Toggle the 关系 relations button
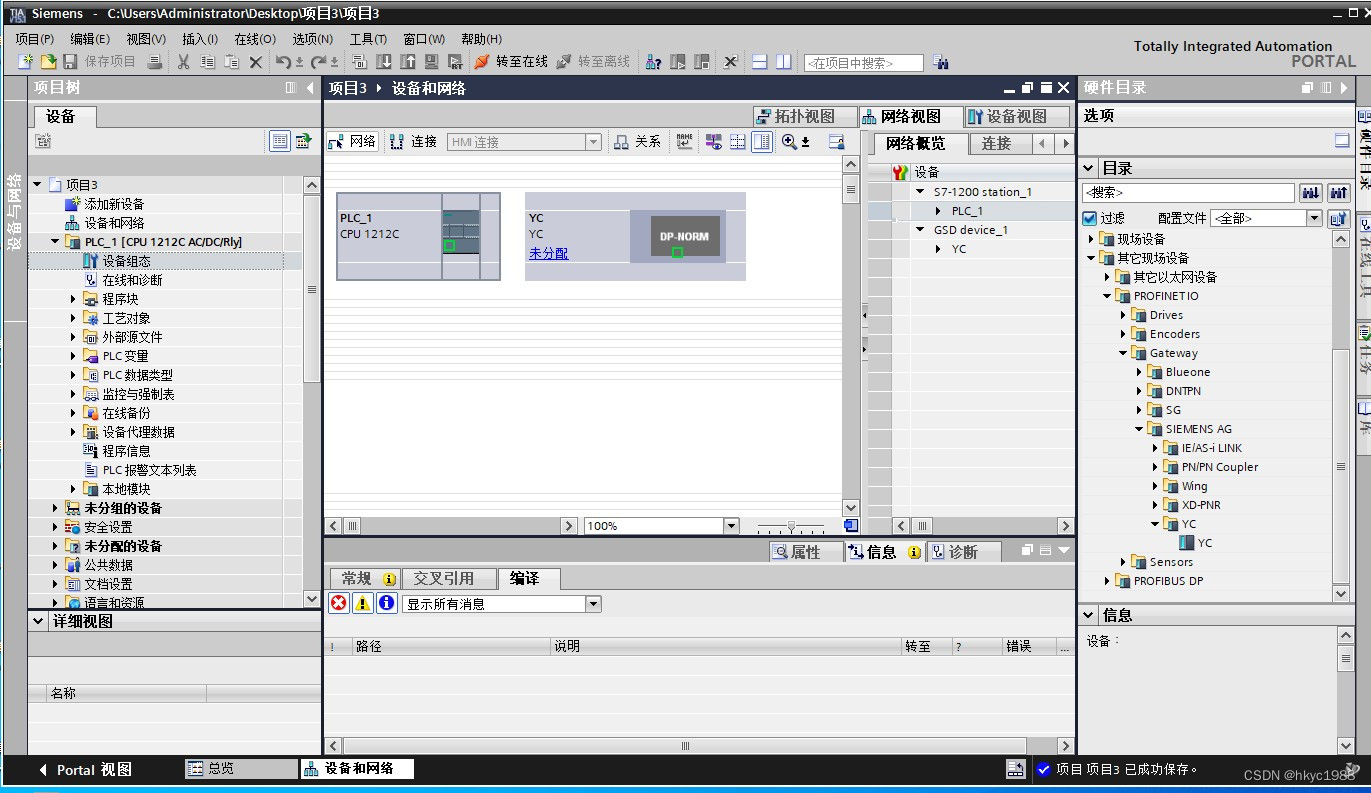Image resolution: width=1371 pixels, height=793 pixels. [637, 142]
